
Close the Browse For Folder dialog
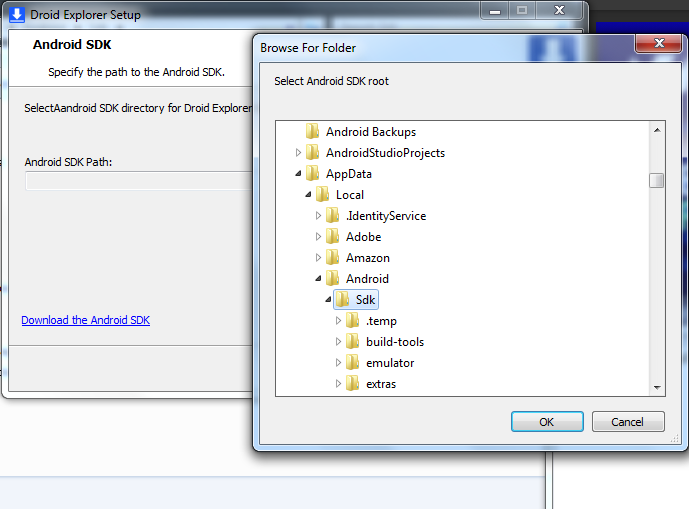[x=659, y=43]
